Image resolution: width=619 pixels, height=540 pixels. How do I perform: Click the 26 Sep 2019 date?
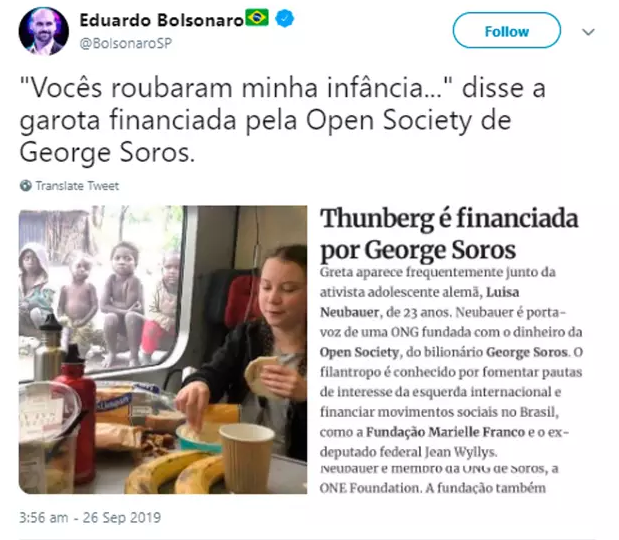tap(122, 518)
